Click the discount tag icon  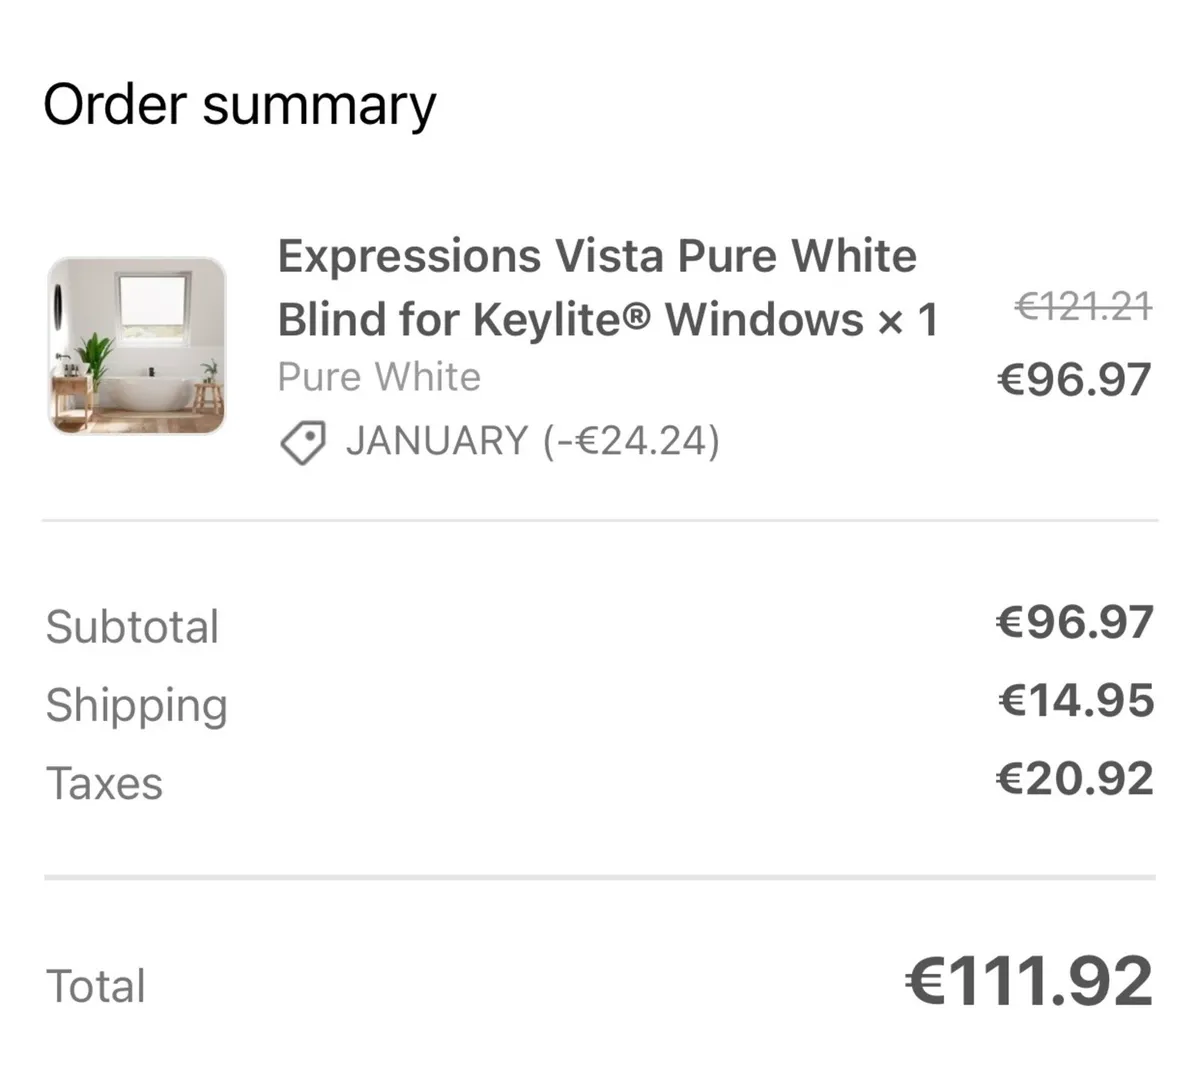[302, 442]
